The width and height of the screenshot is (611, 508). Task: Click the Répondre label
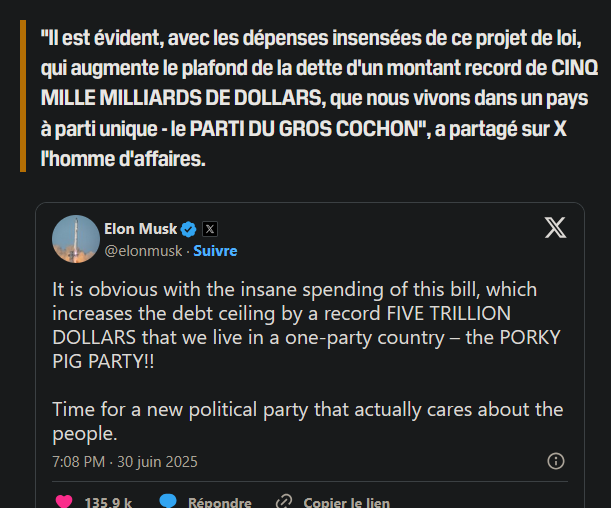[220, 502]
